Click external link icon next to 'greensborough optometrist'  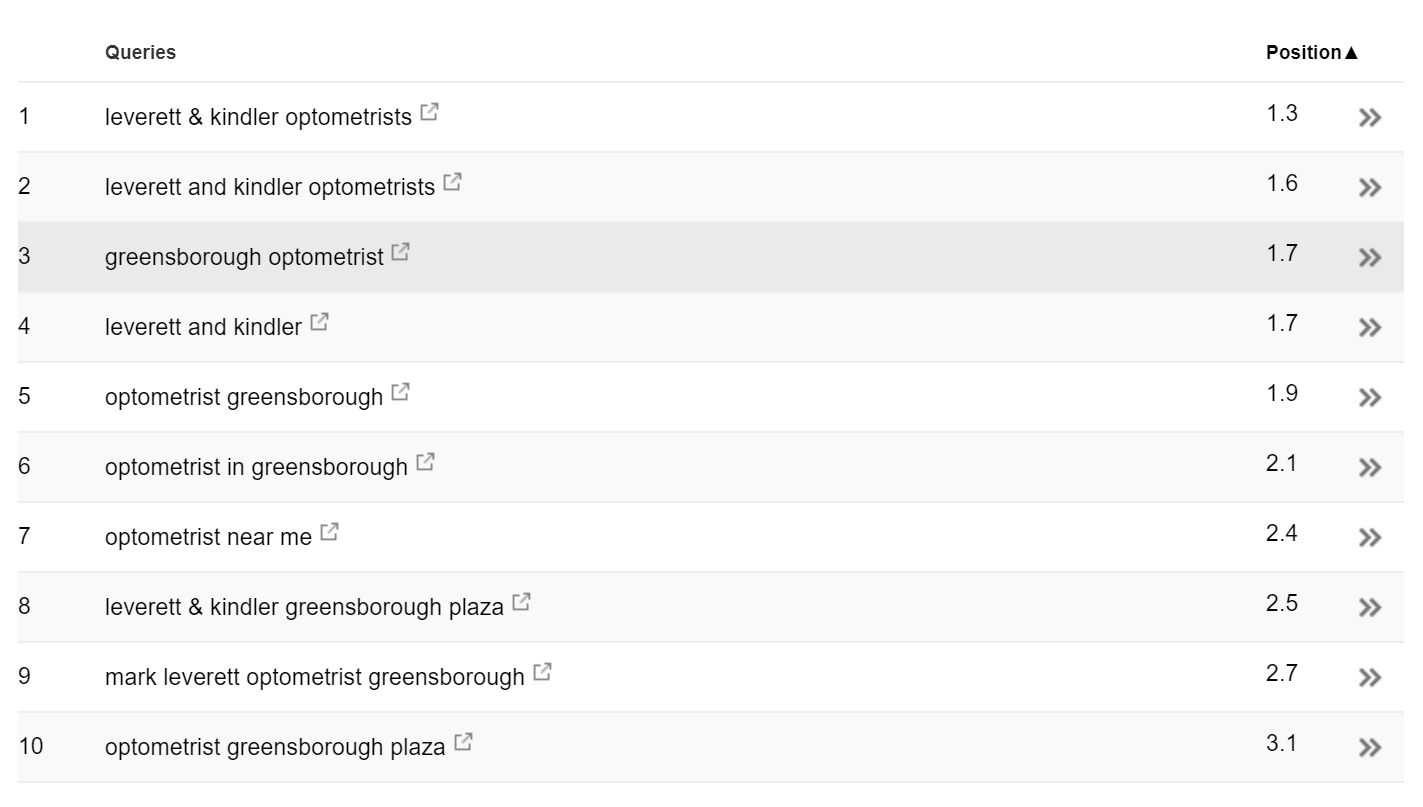pos(401,253)
